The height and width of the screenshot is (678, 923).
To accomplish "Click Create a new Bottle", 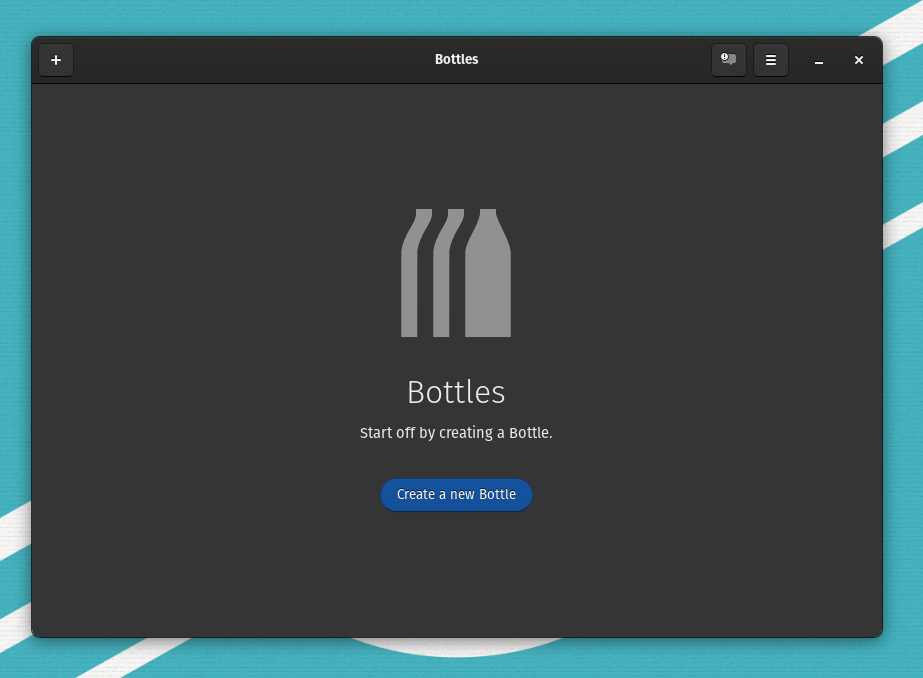I will [456, 494].
